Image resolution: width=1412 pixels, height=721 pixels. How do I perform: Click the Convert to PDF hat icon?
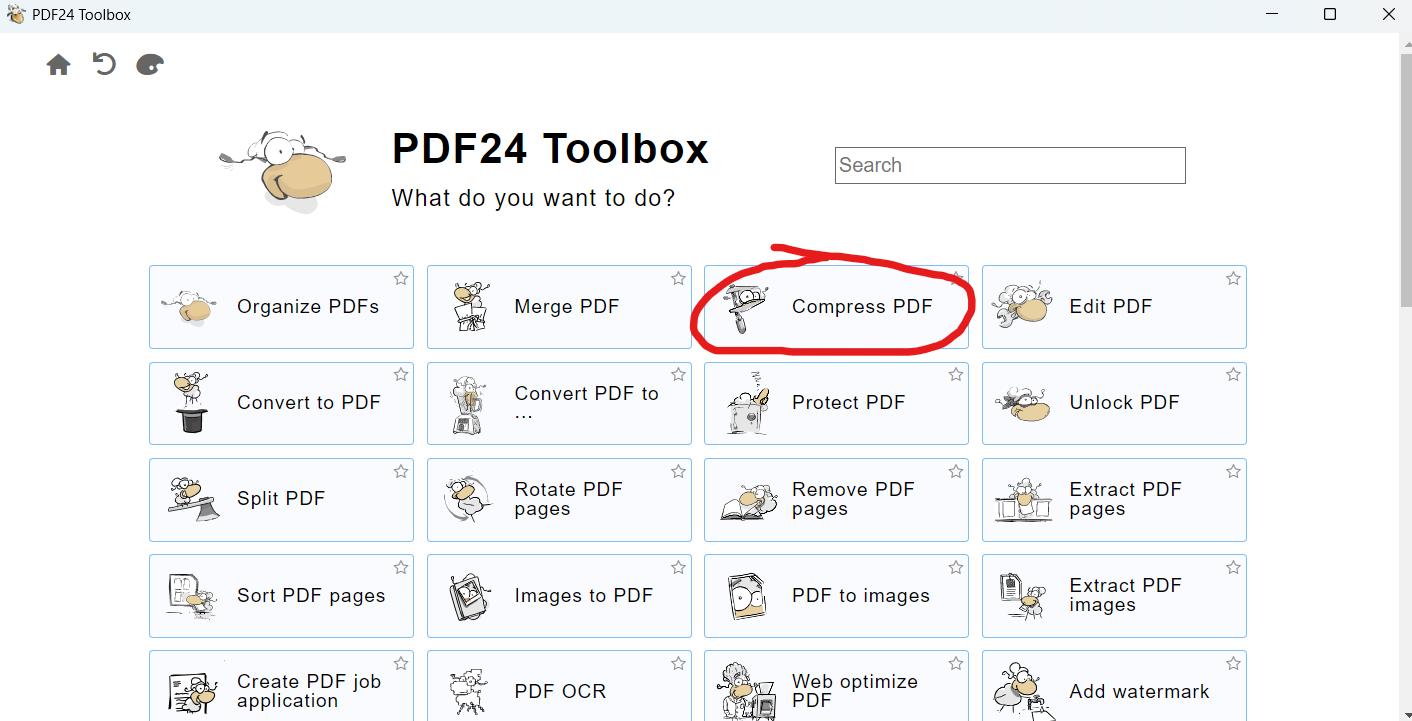point(189,403)
